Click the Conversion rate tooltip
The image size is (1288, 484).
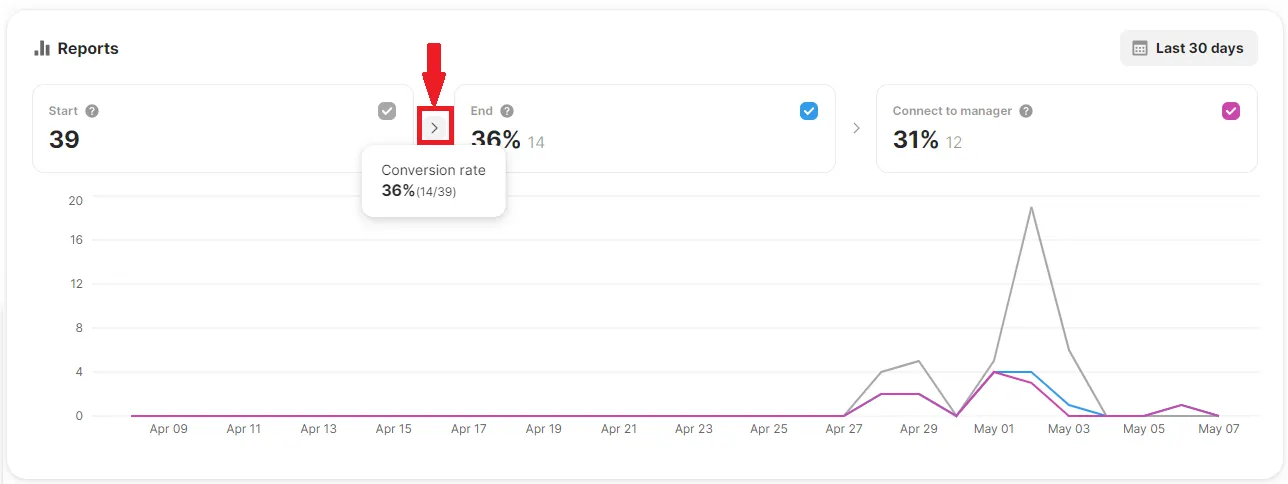[433, 181]
